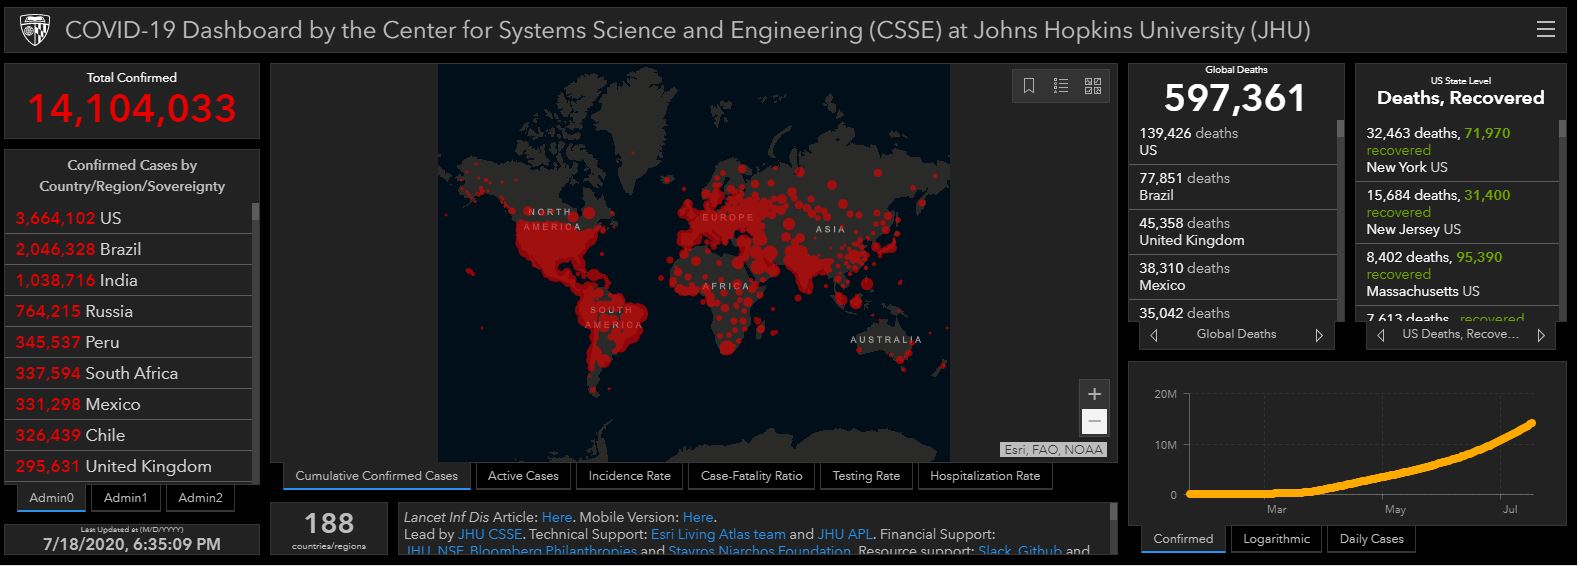Go to next Global Deaths panel arrow
Viewport: 1578px width, 566px height.
[1318, 335]
